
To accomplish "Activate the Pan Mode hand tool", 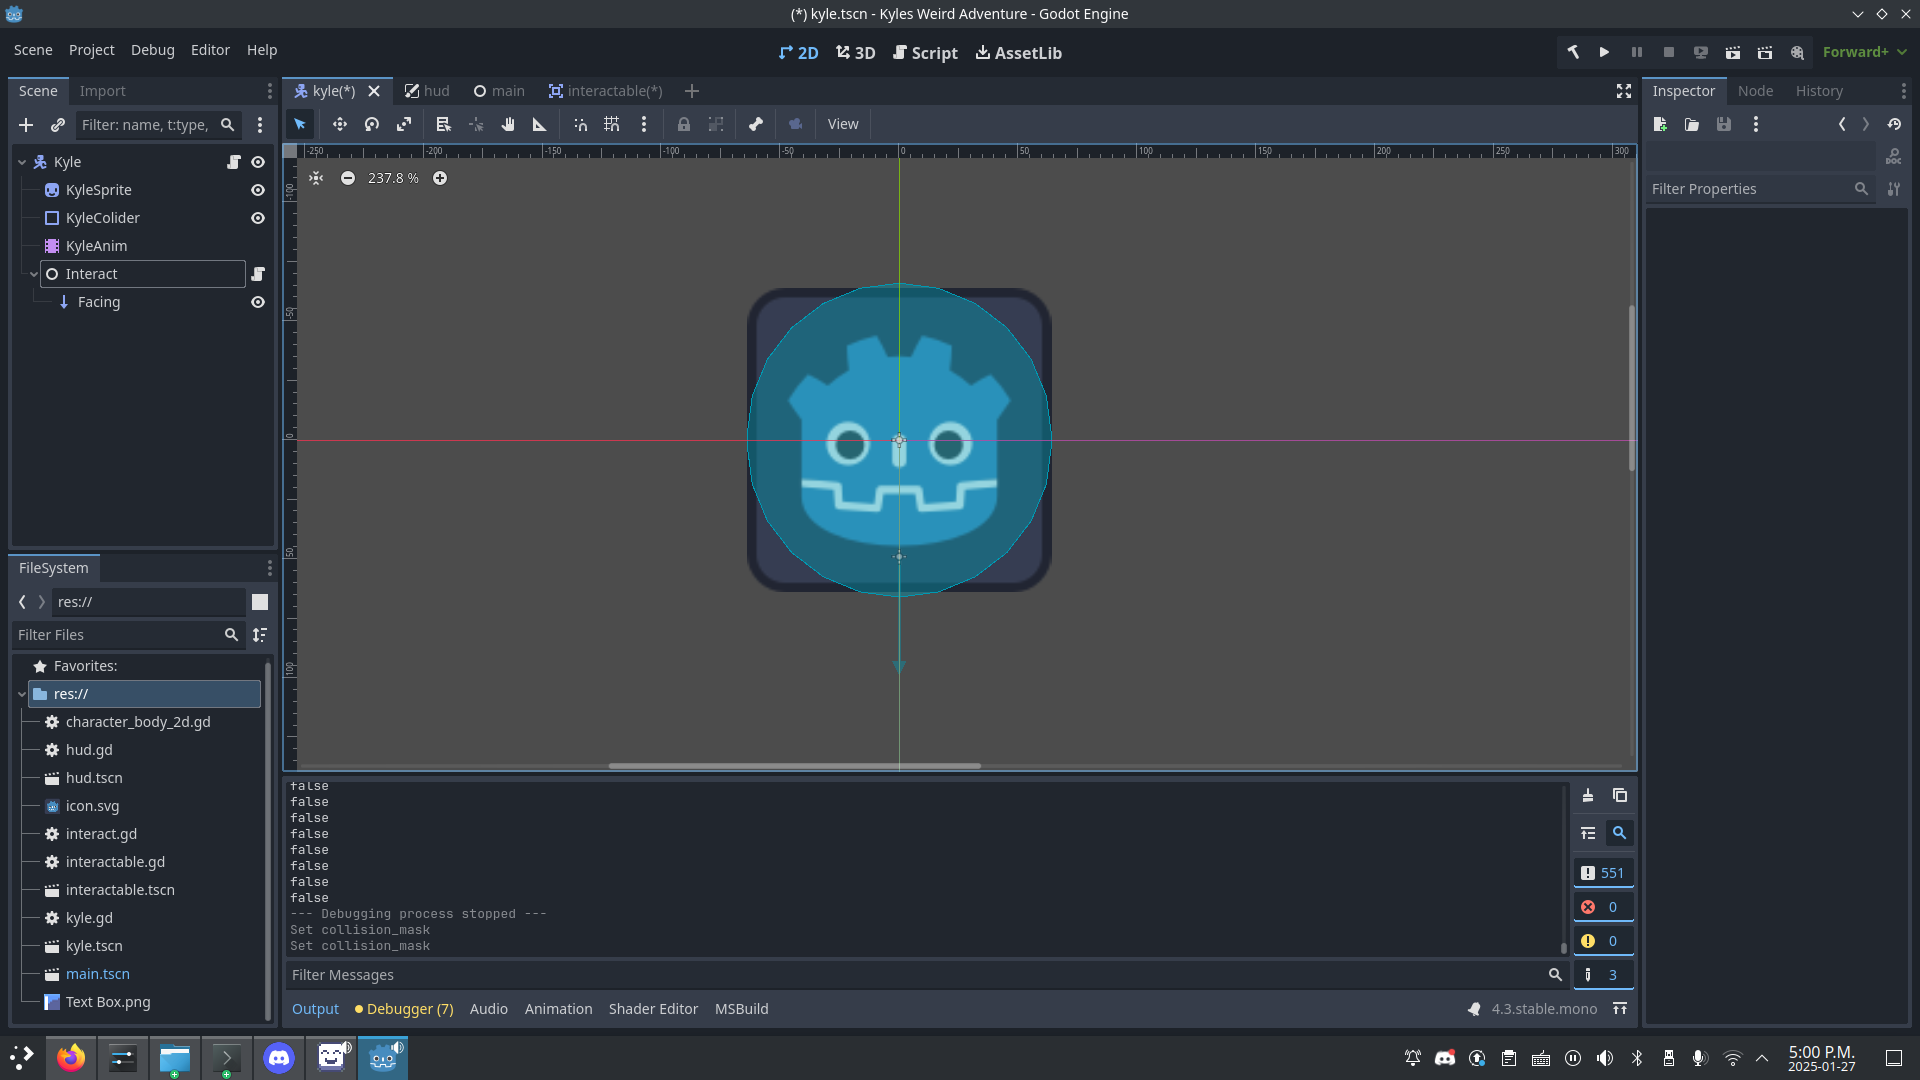I will (508, 124).
